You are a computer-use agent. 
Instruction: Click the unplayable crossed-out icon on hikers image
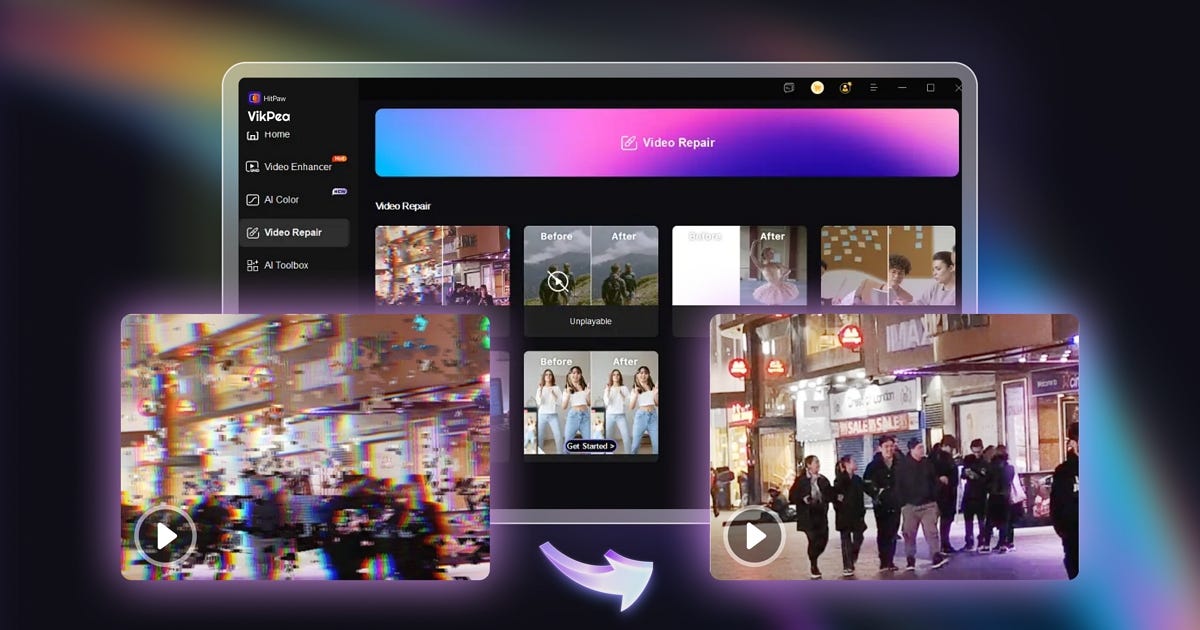(558, 283)
